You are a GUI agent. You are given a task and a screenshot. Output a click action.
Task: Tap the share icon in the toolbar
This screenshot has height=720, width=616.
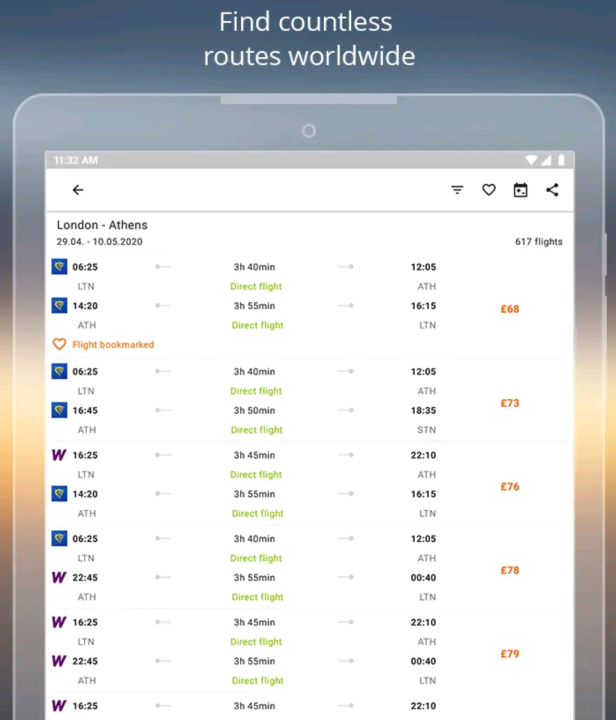[552, 190]
